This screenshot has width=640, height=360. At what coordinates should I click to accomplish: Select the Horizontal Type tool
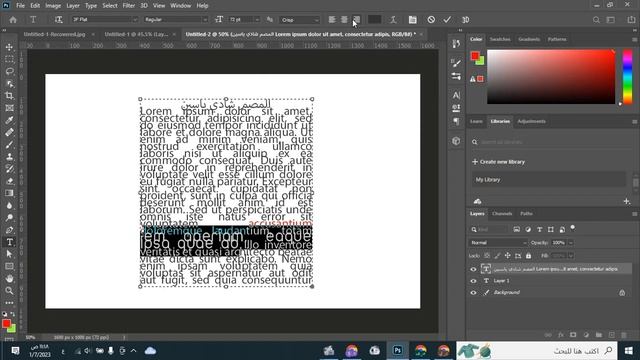pyautogui.click(x=9, y=242)
